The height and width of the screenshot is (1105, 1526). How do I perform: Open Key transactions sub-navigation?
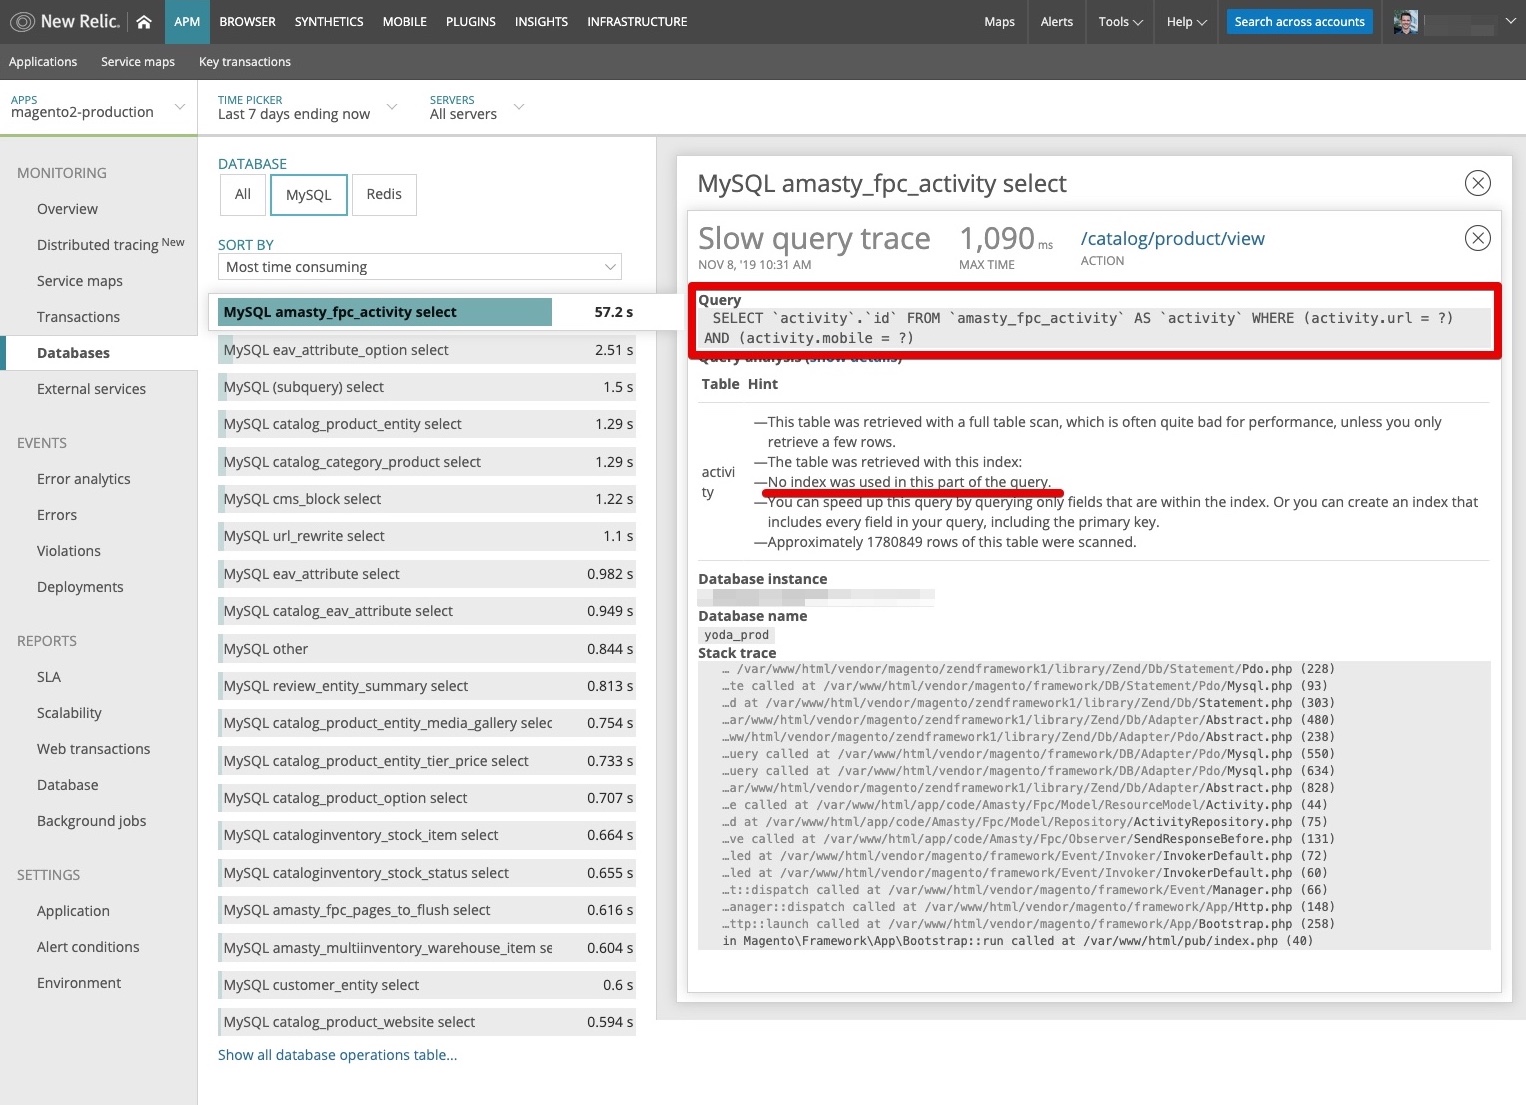tap(245, 62)
